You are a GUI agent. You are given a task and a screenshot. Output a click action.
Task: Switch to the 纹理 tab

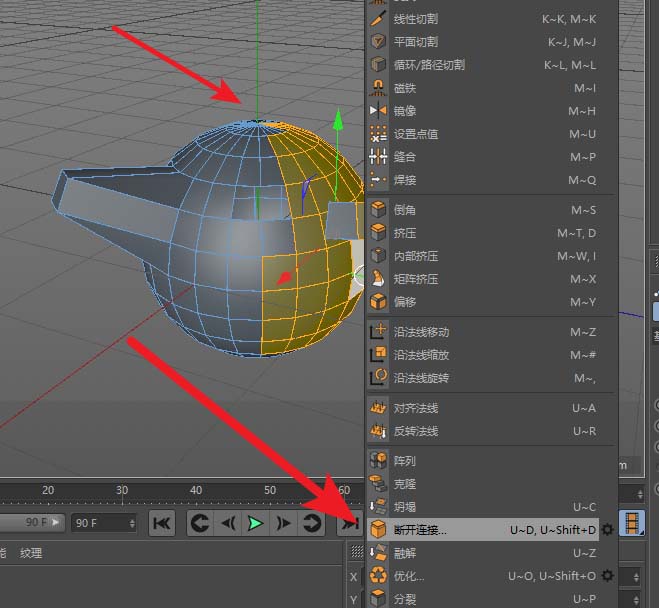tap(31, 552)
